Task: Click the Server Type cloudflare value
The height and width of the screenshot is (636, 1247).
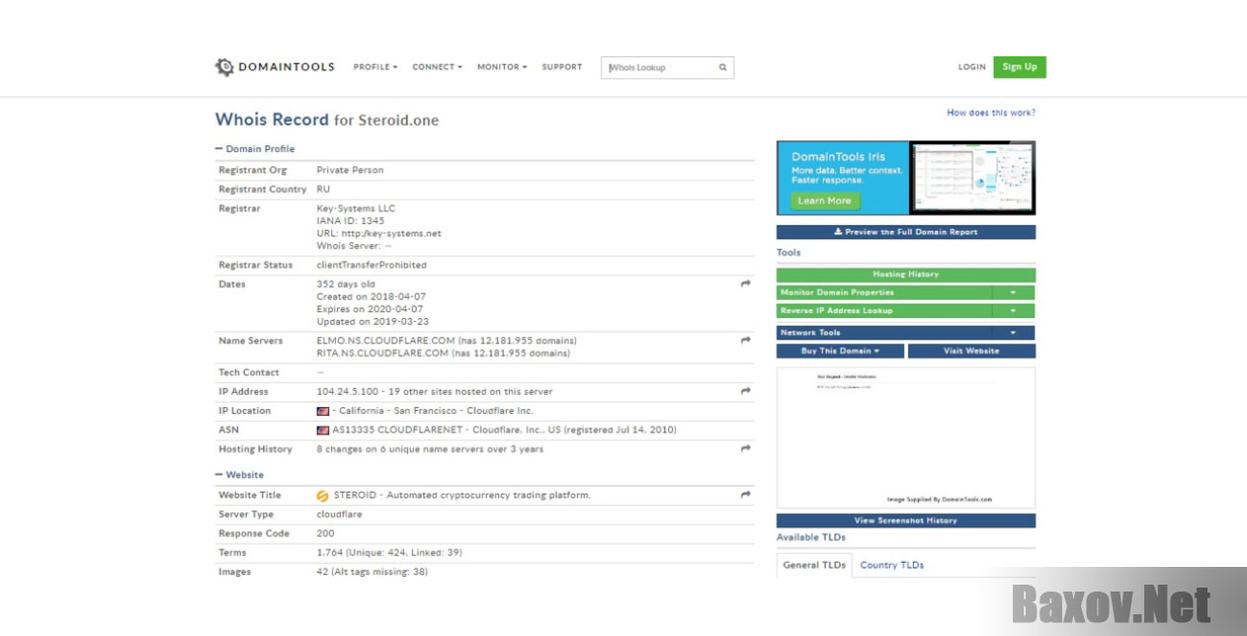Action: point(340,514)
